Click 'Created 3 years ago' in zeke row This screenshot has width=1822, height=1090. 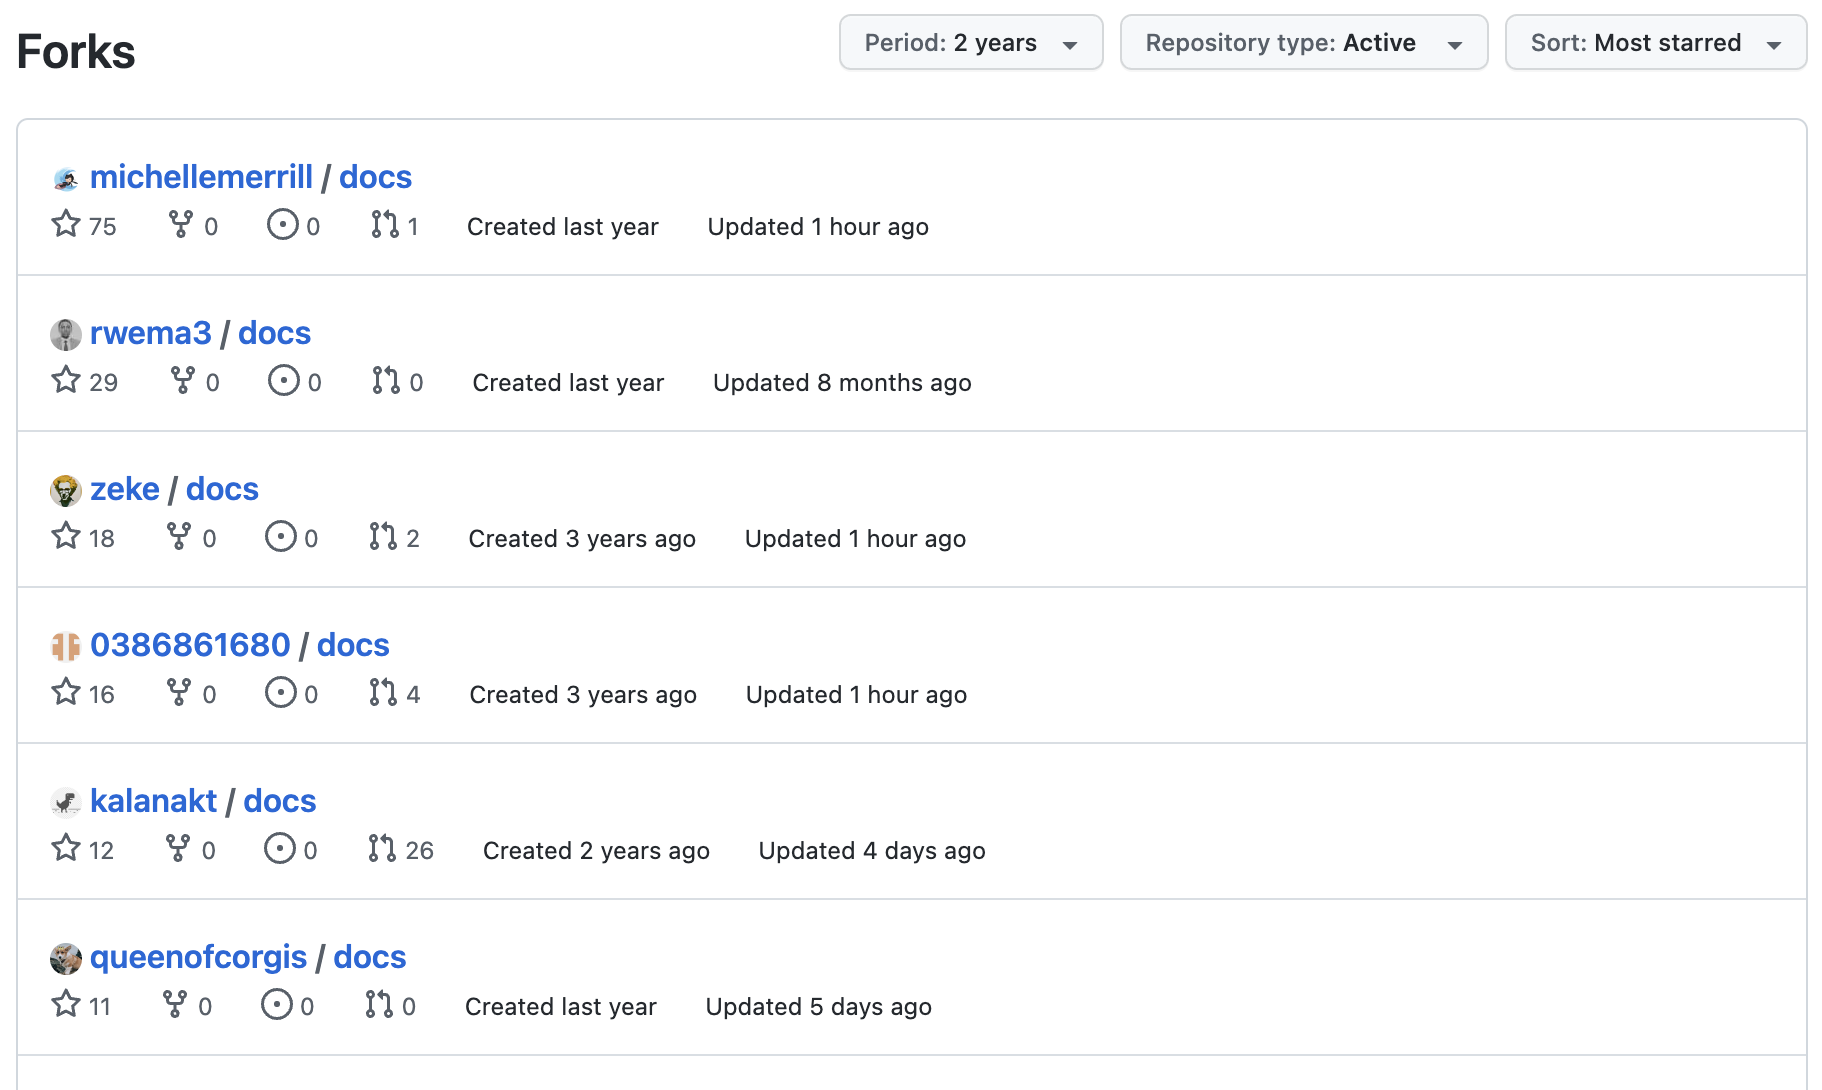[x=582, y=539]
